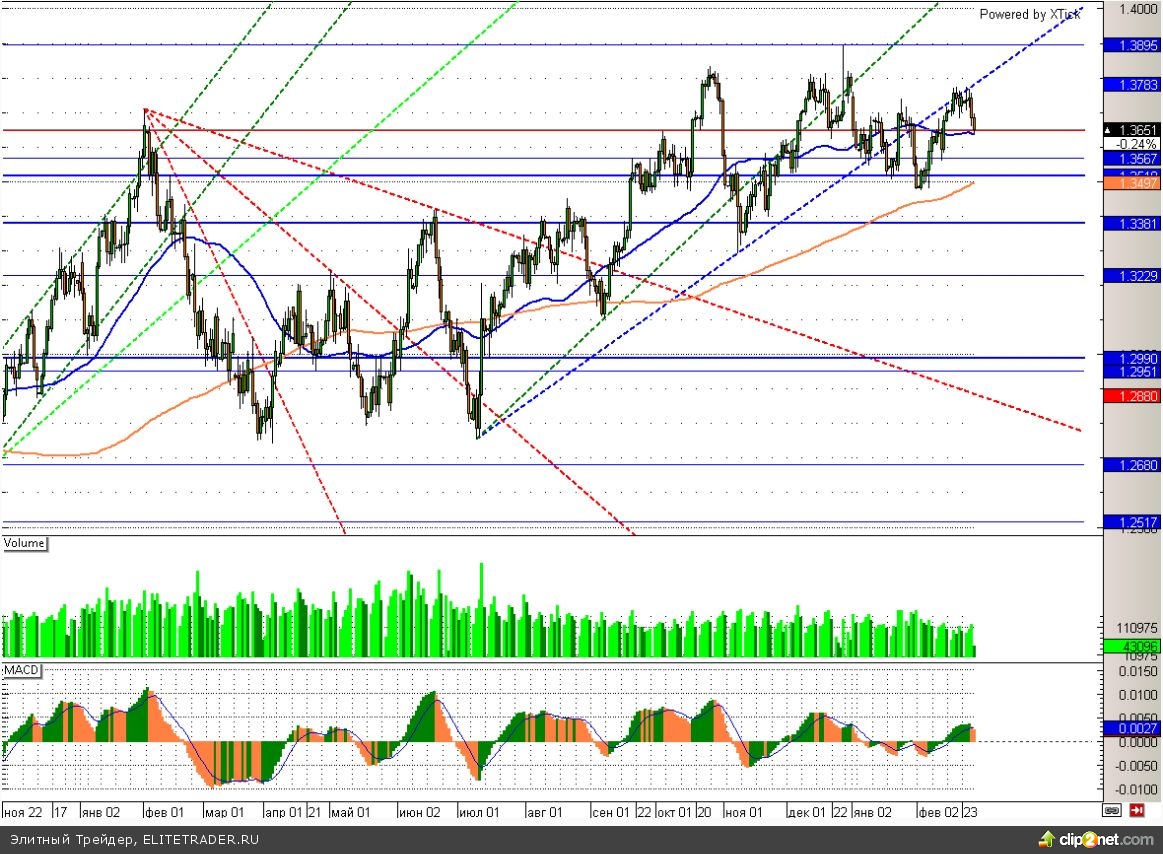The image size is (1163, 854).
Task: Click the -0.24% change label
Action: click(x=1132, y=144)
